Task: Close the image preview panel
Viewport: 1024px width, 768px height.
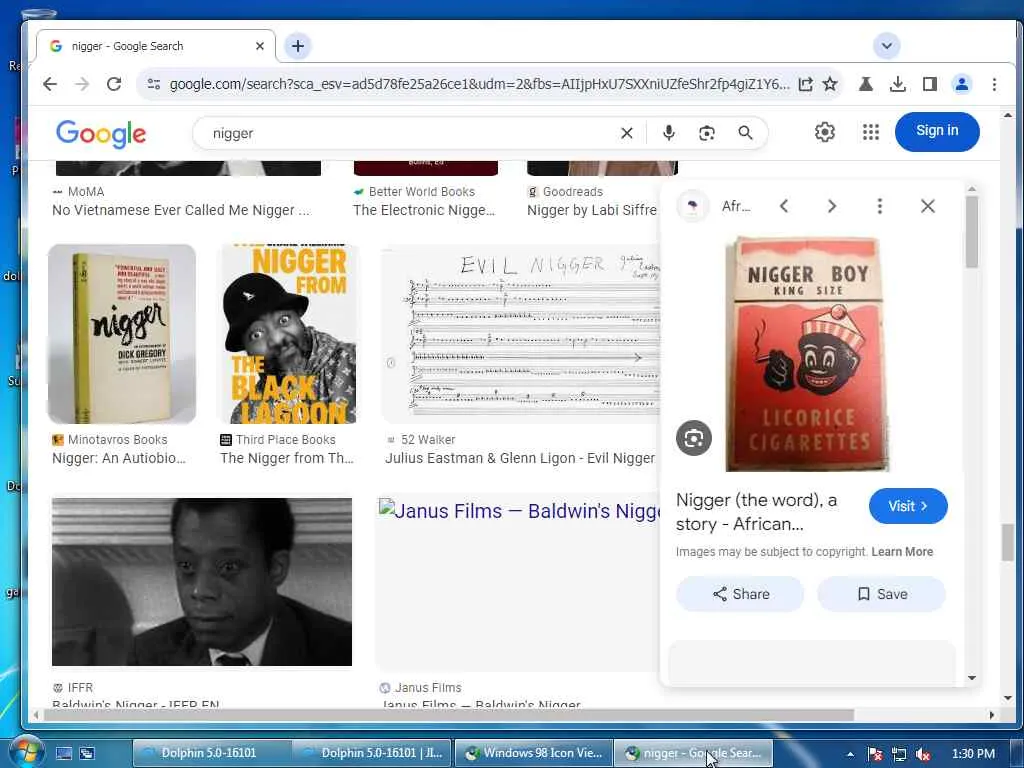Action: 927,206
